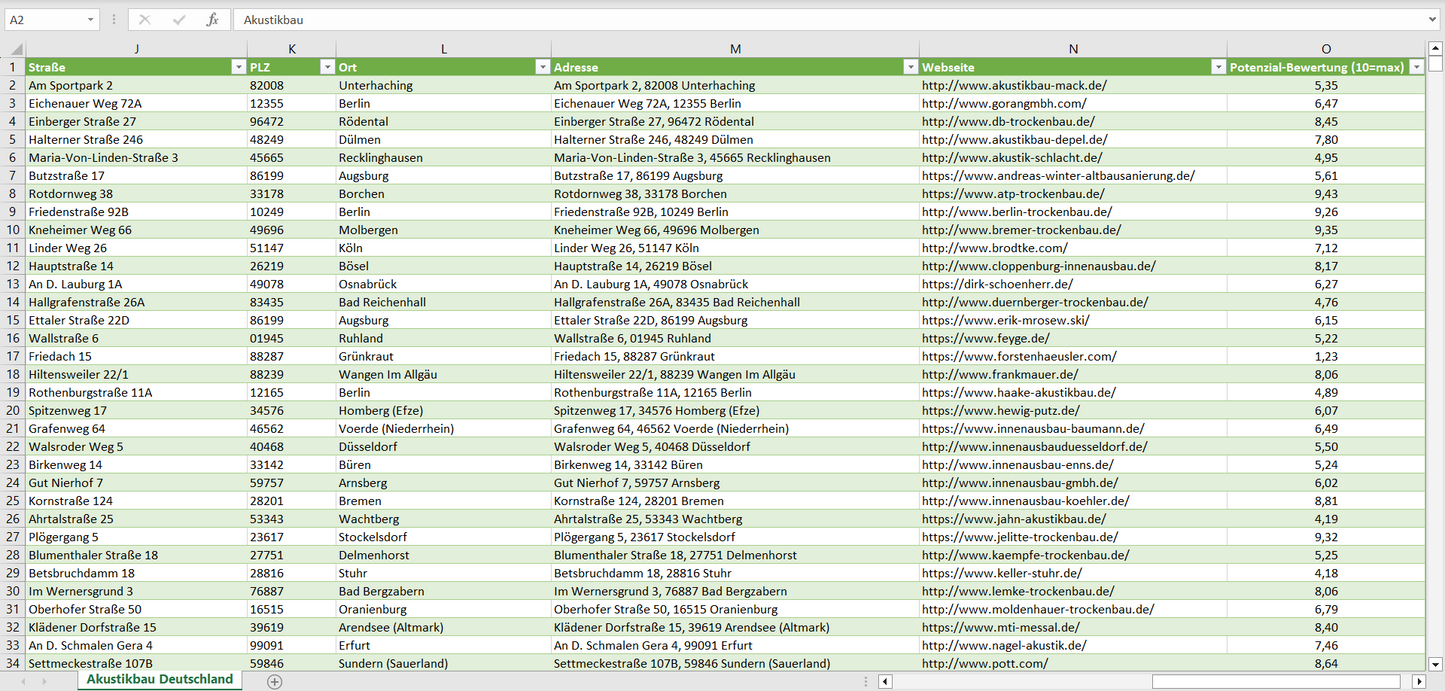Click the horizontal scrollbar right arrow
Viewport: 1445px width, 691px height.
coord(1418,681)
